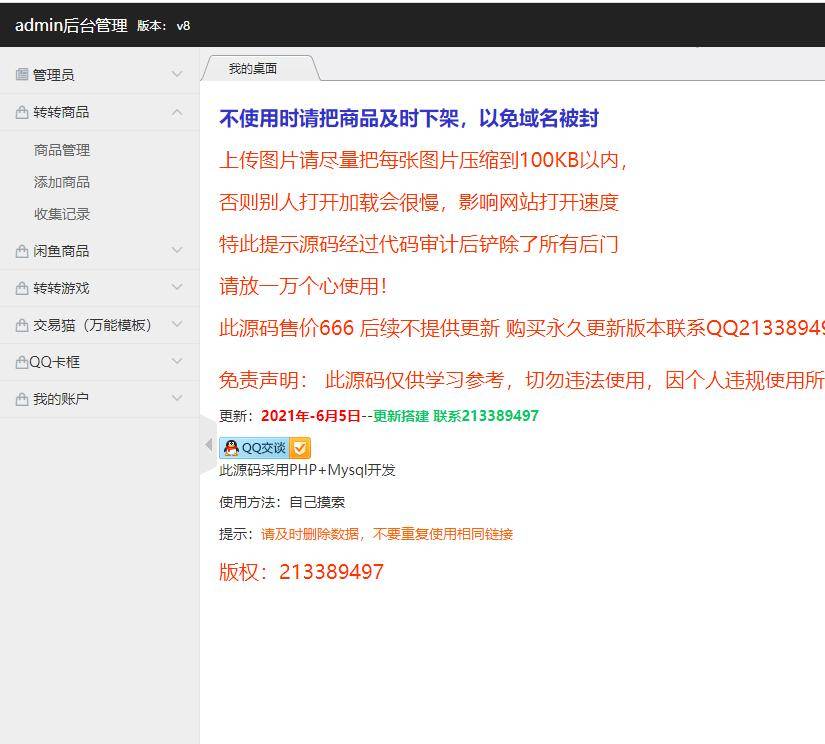The image size is (825, 744).
Task: Click the QQ penguin icon
Action: (230, 448)
